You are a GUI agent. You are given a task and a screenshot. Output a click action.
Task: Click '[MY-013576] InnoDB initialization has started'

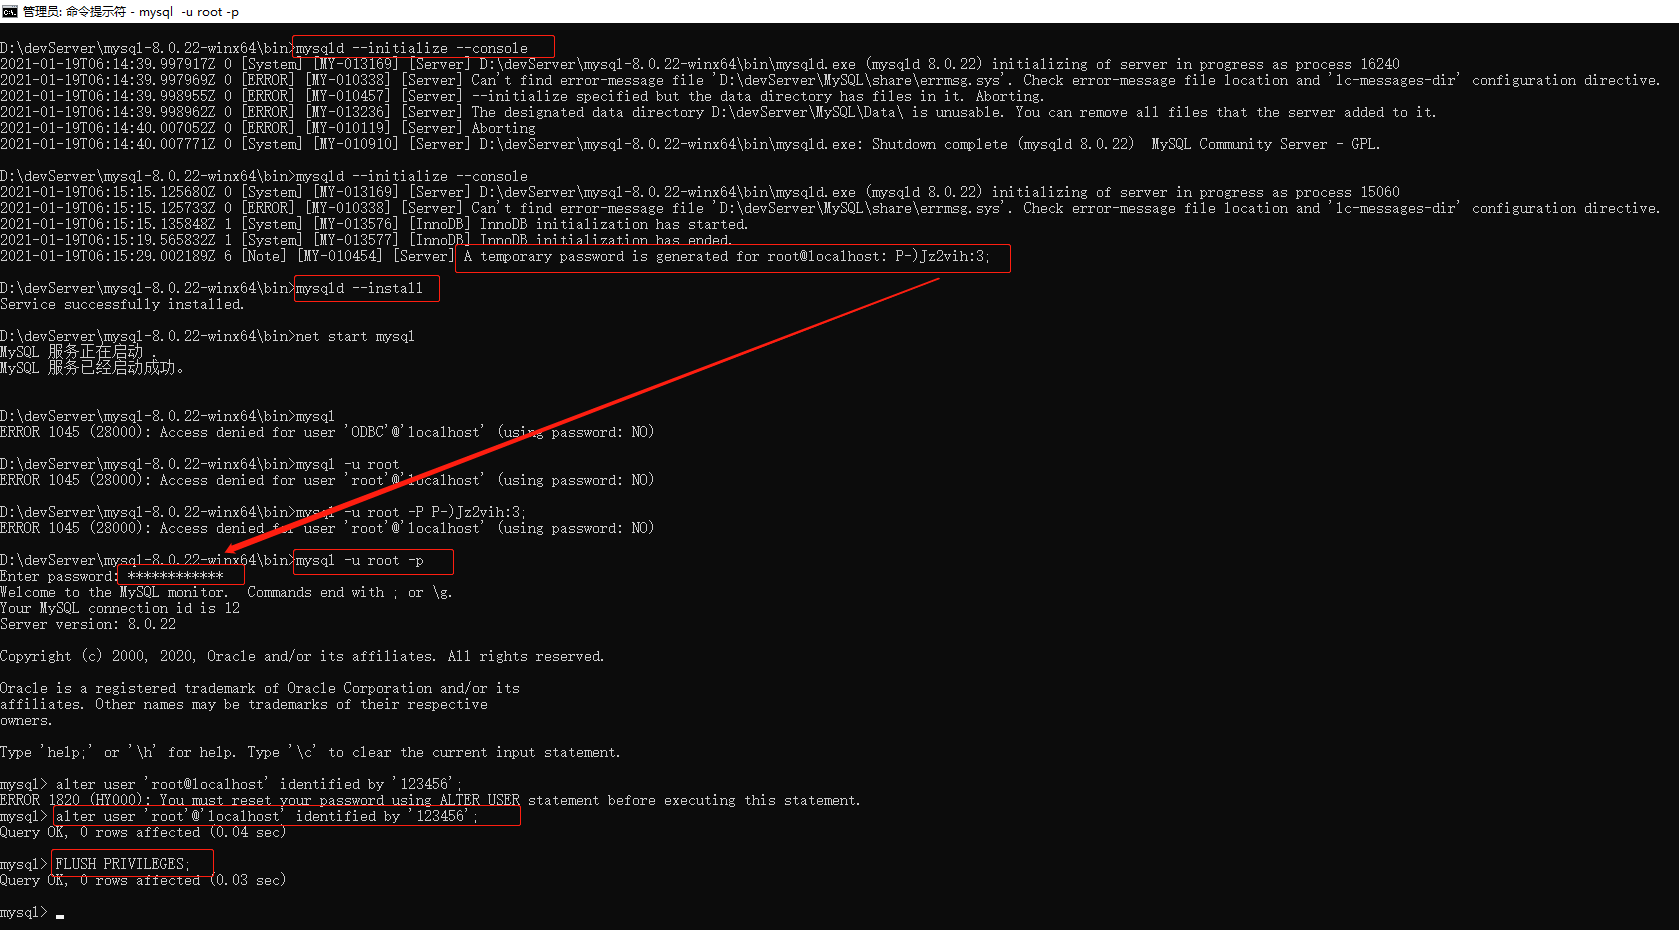pos(374,224)
